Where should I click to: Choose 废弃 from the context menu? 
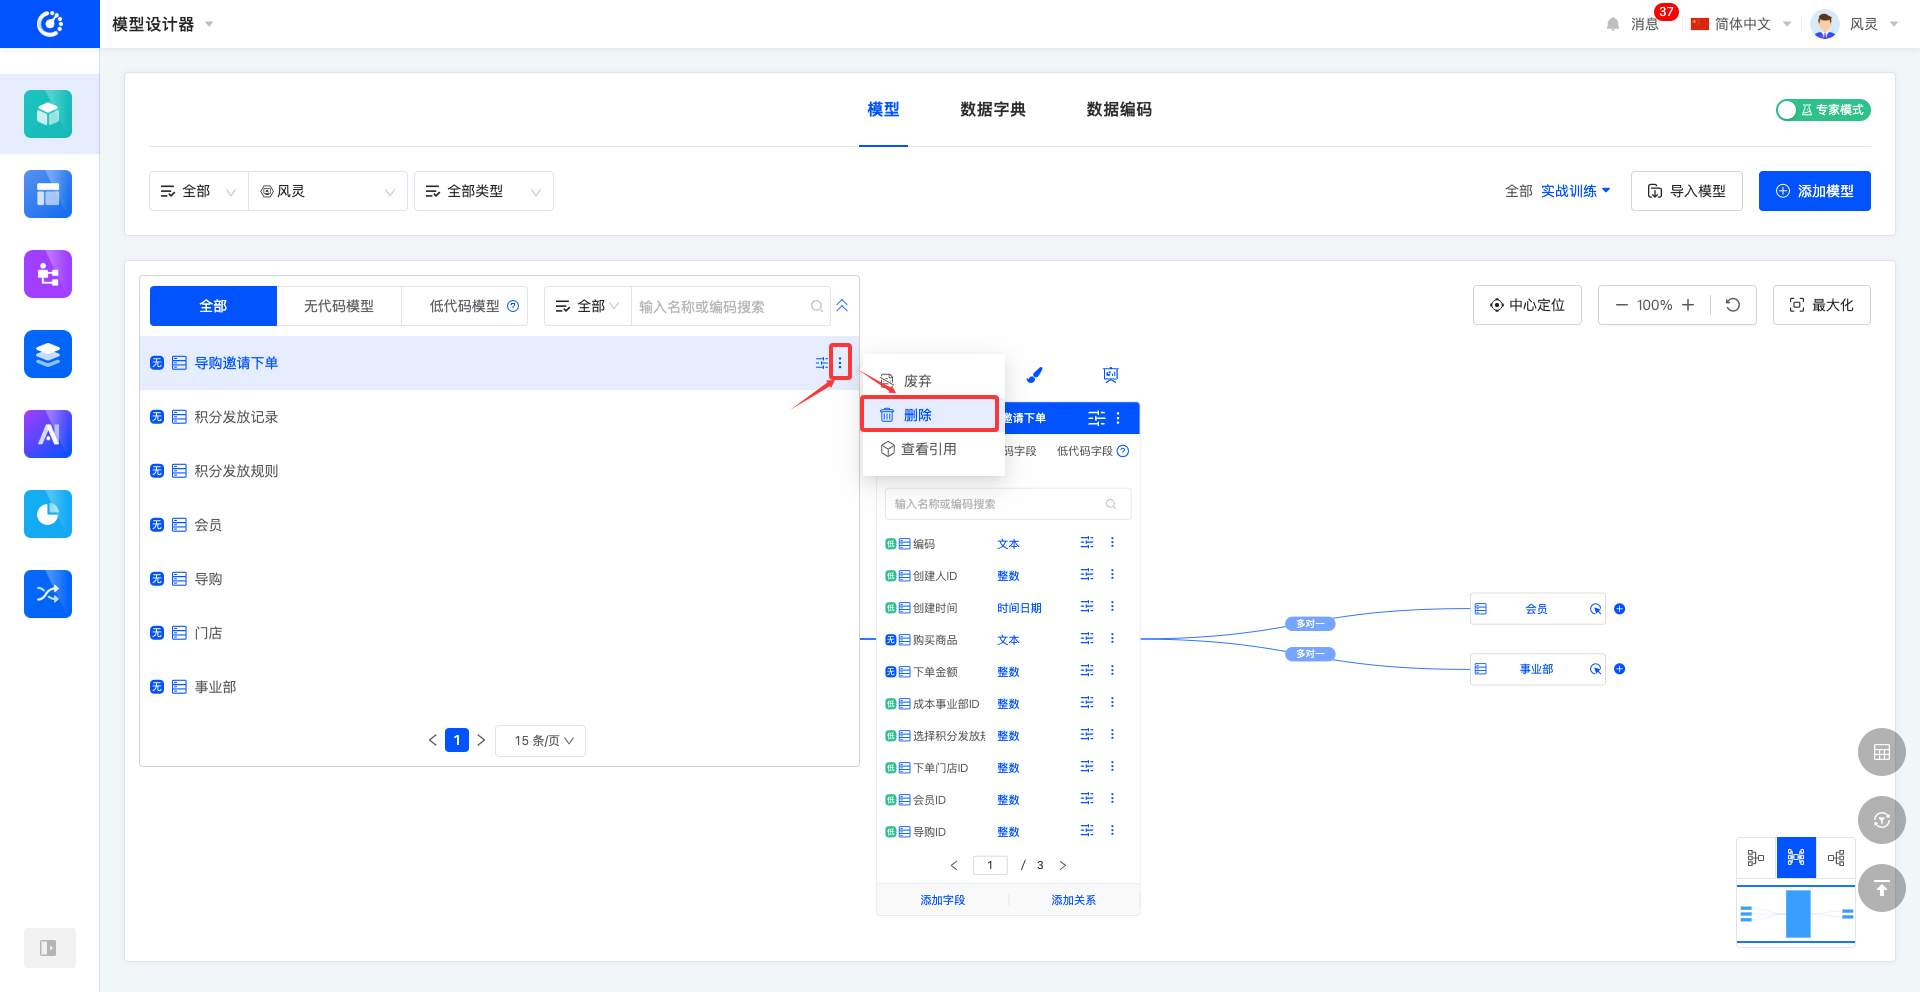[930, 381]
